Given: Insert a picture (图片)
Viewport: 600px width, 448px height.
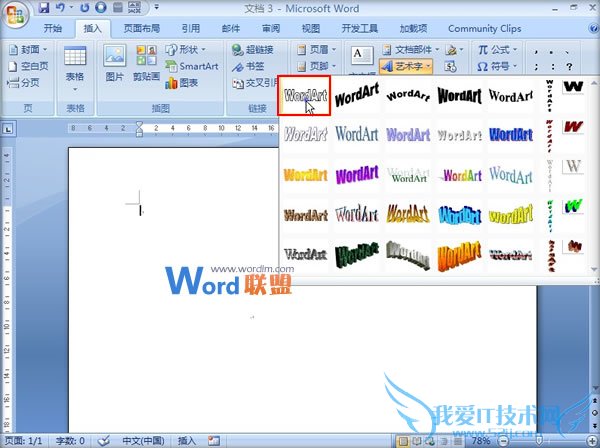Looking at the screenshot, I should tap(114, 64).
